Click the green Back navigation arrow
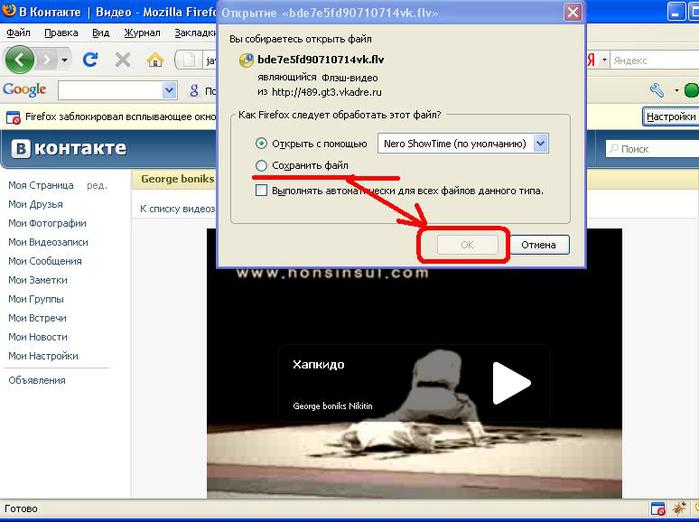The height and width of the screenshot is (522, 699). click(x=19, y=59)
